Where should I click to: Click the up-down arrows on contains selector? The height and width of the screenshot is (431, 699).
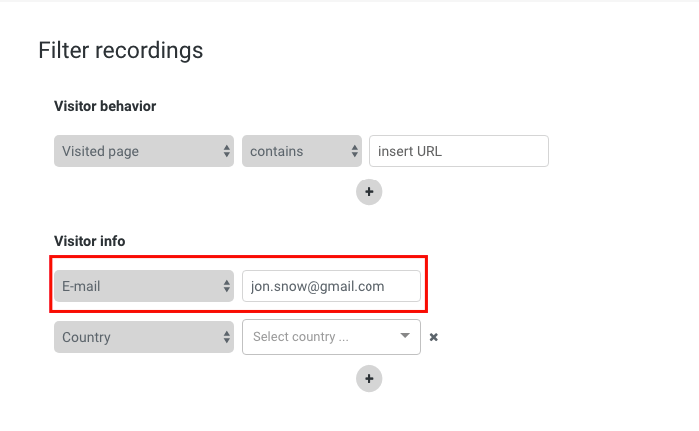click(x=354, y=151)
